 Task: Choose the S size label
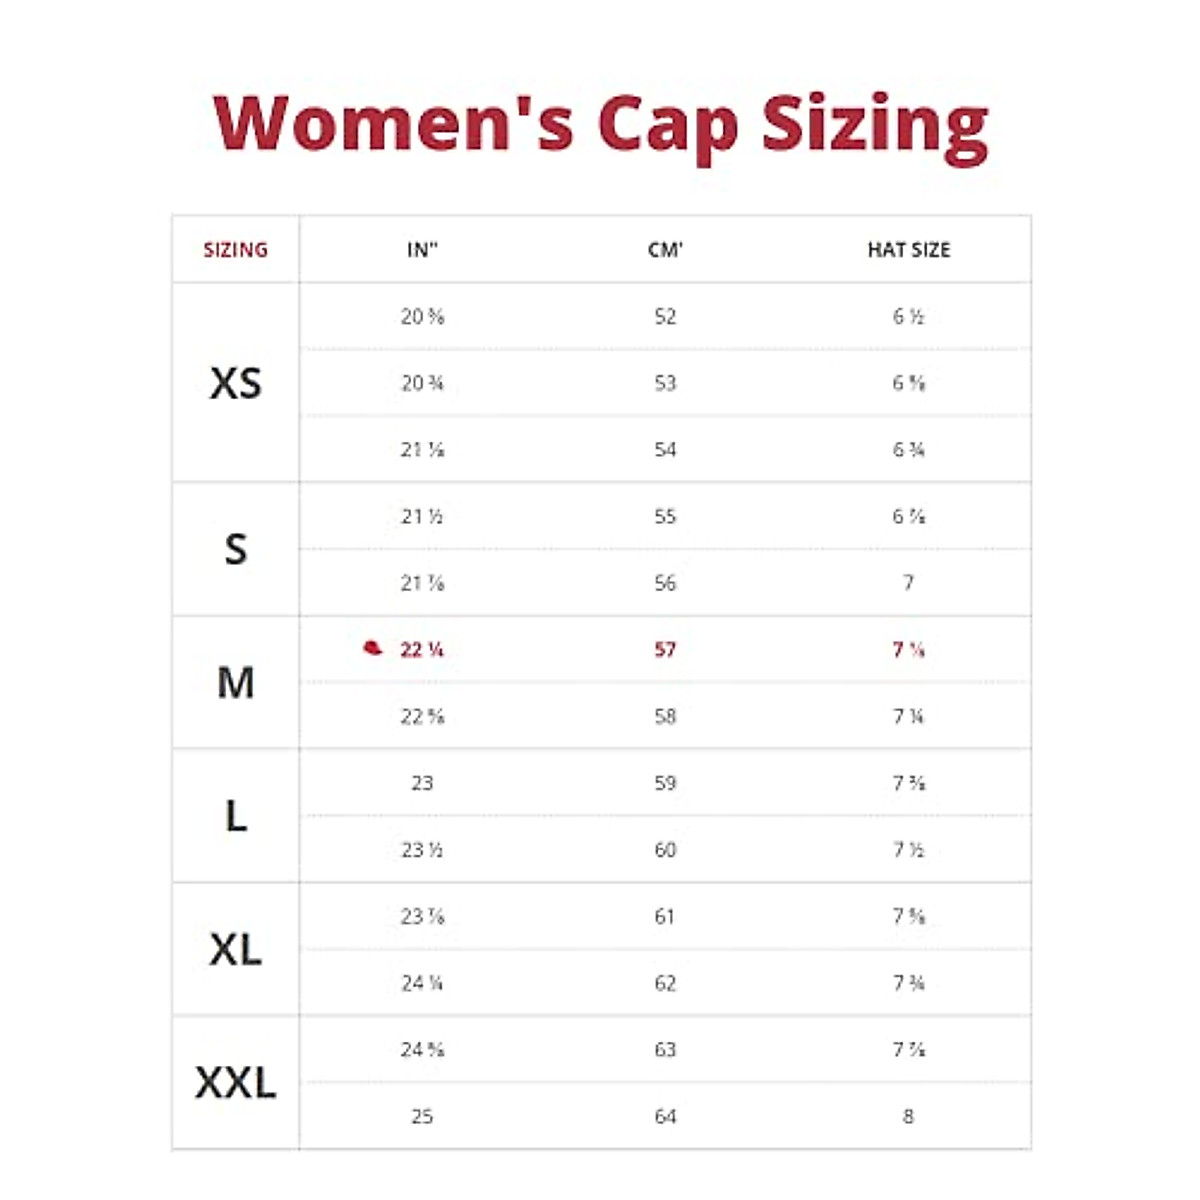pos(235,549)
